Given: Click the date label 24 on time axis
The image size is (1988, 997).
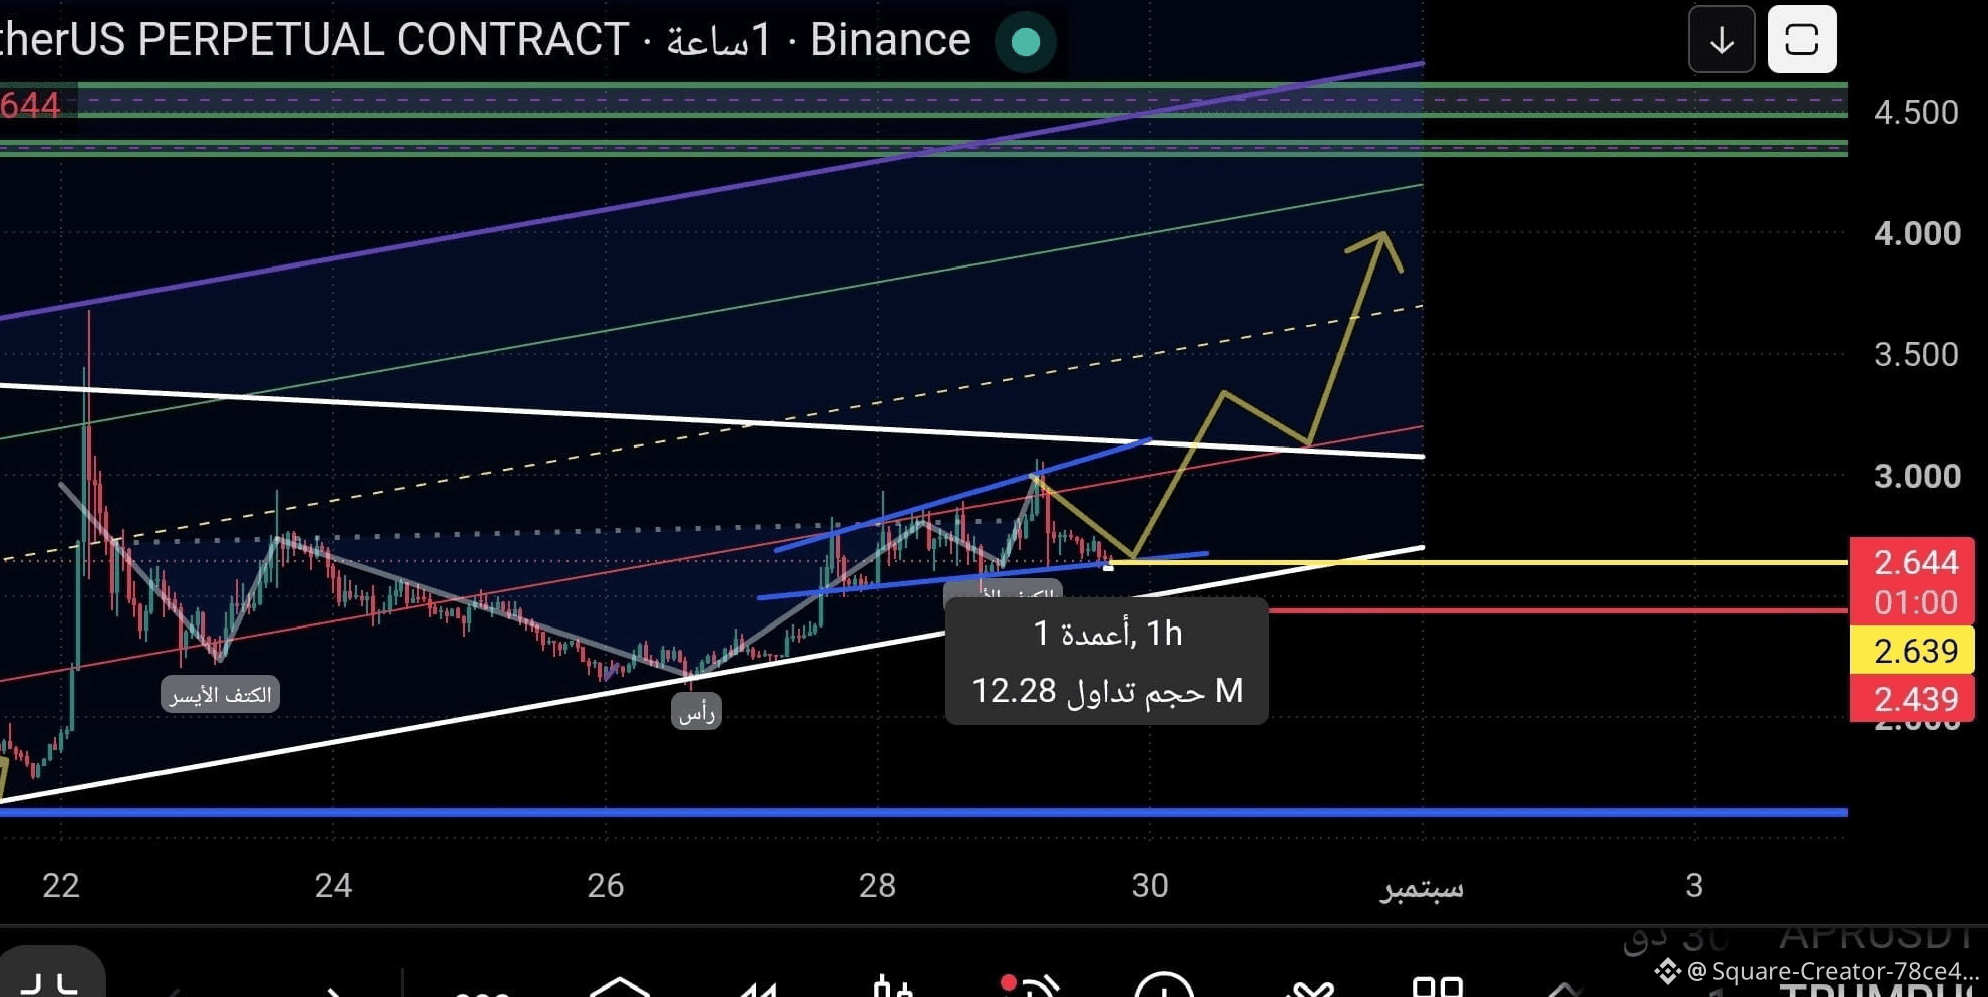Looking at the screenshot, I should click(x=333, y=885).
